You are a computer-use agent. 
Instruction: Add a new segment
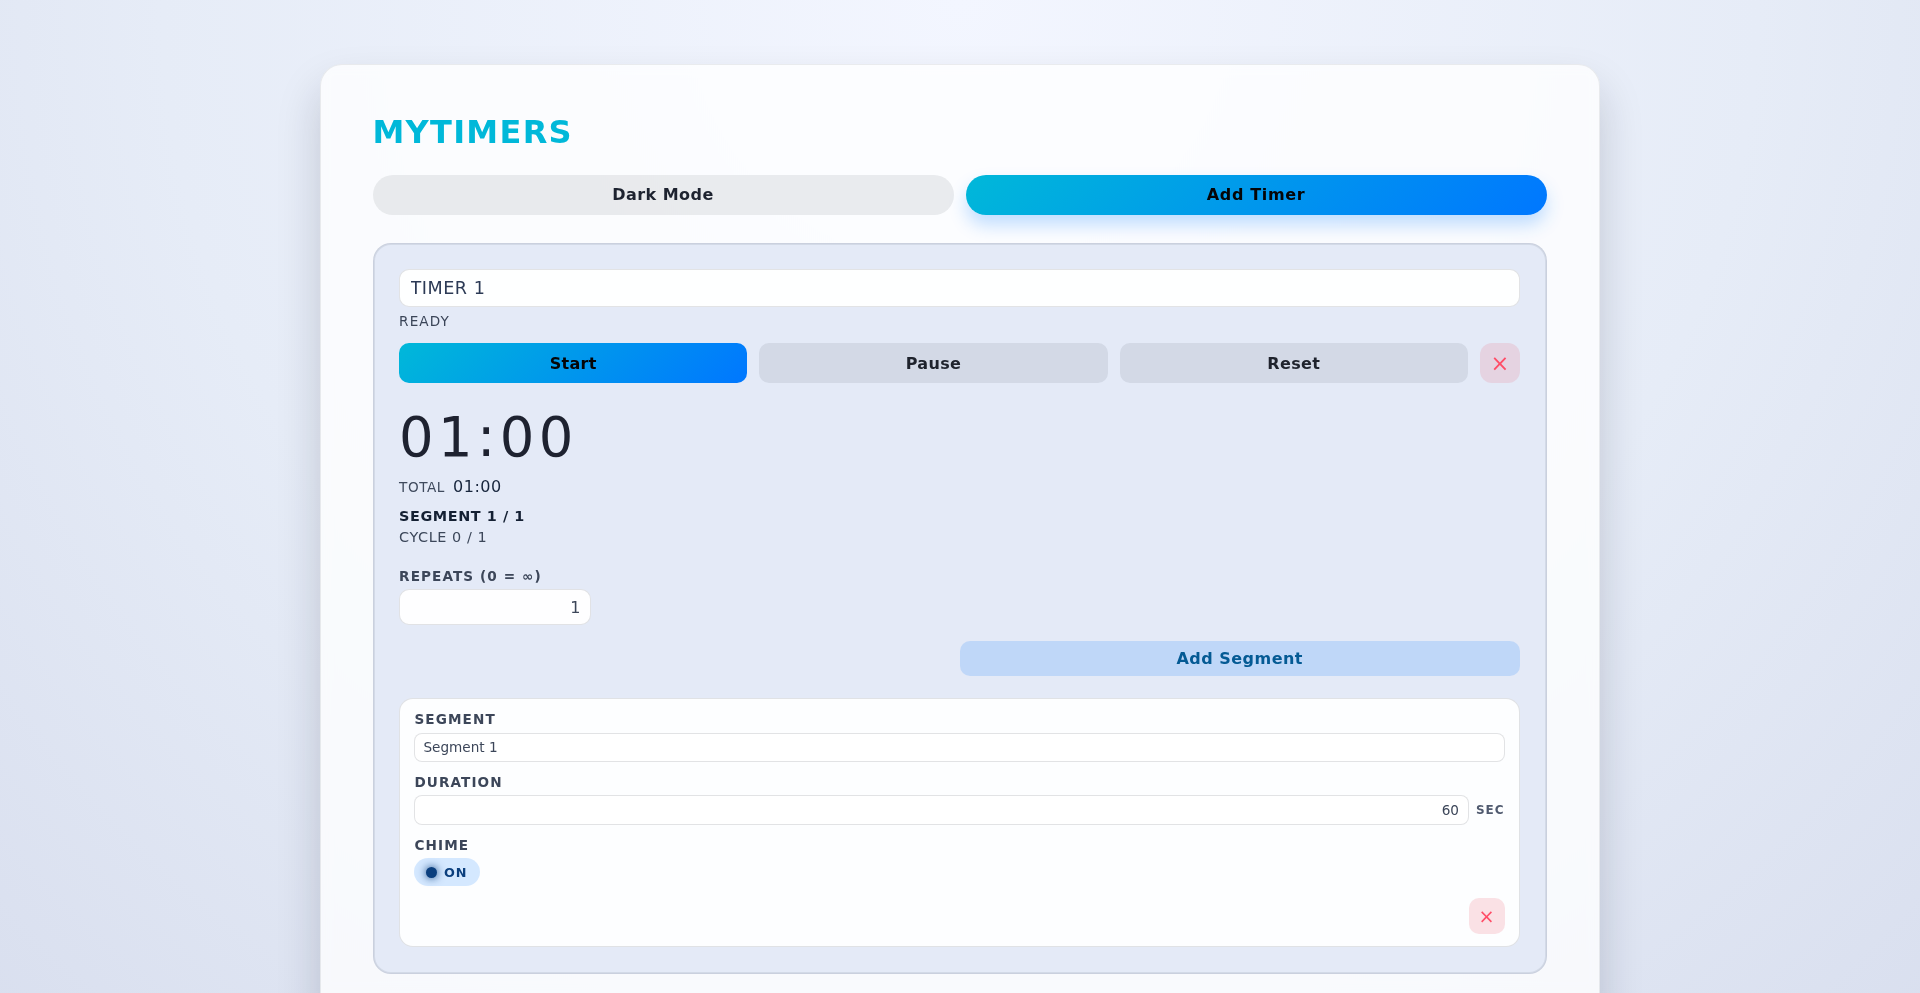coord(1240,658)
